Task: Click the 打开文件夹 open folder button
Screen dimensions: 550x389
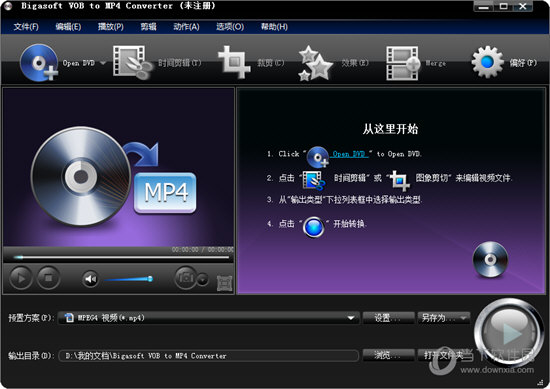Action: 443,355
